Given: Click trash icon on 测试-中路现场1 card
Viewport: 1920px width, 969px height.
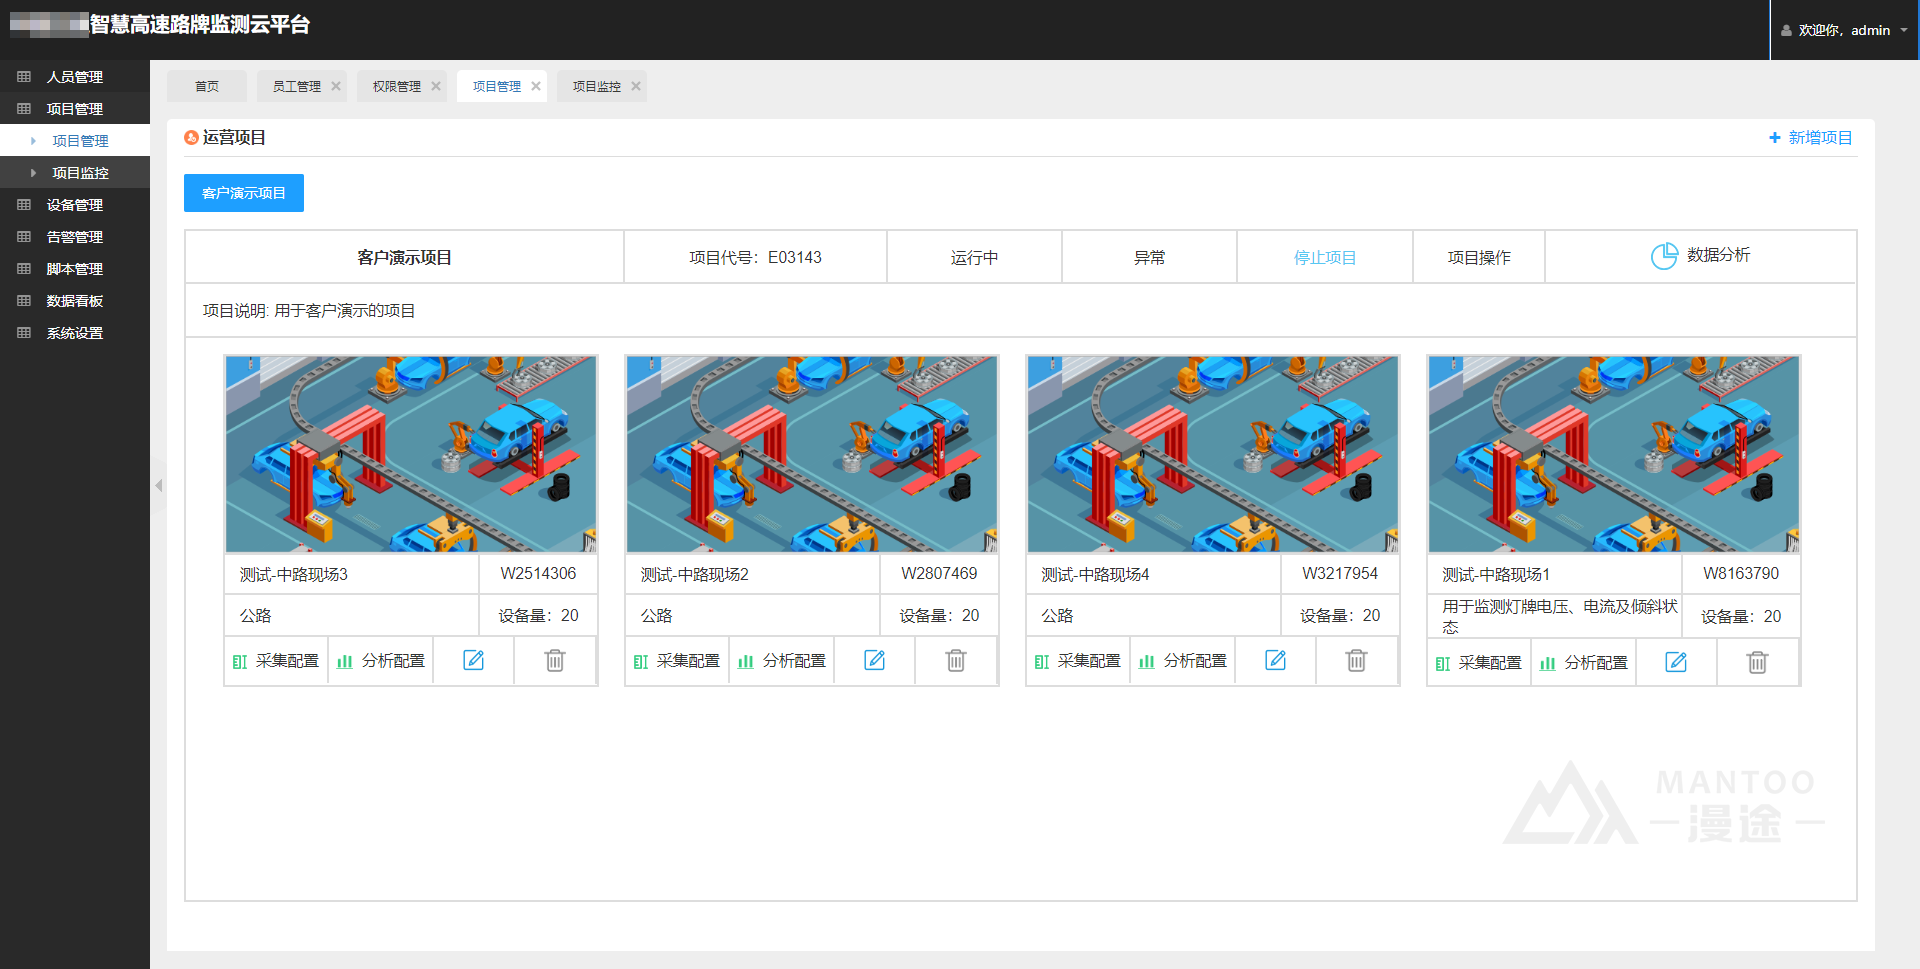Looking at the screenshot, I should [x=1757, y=662].
